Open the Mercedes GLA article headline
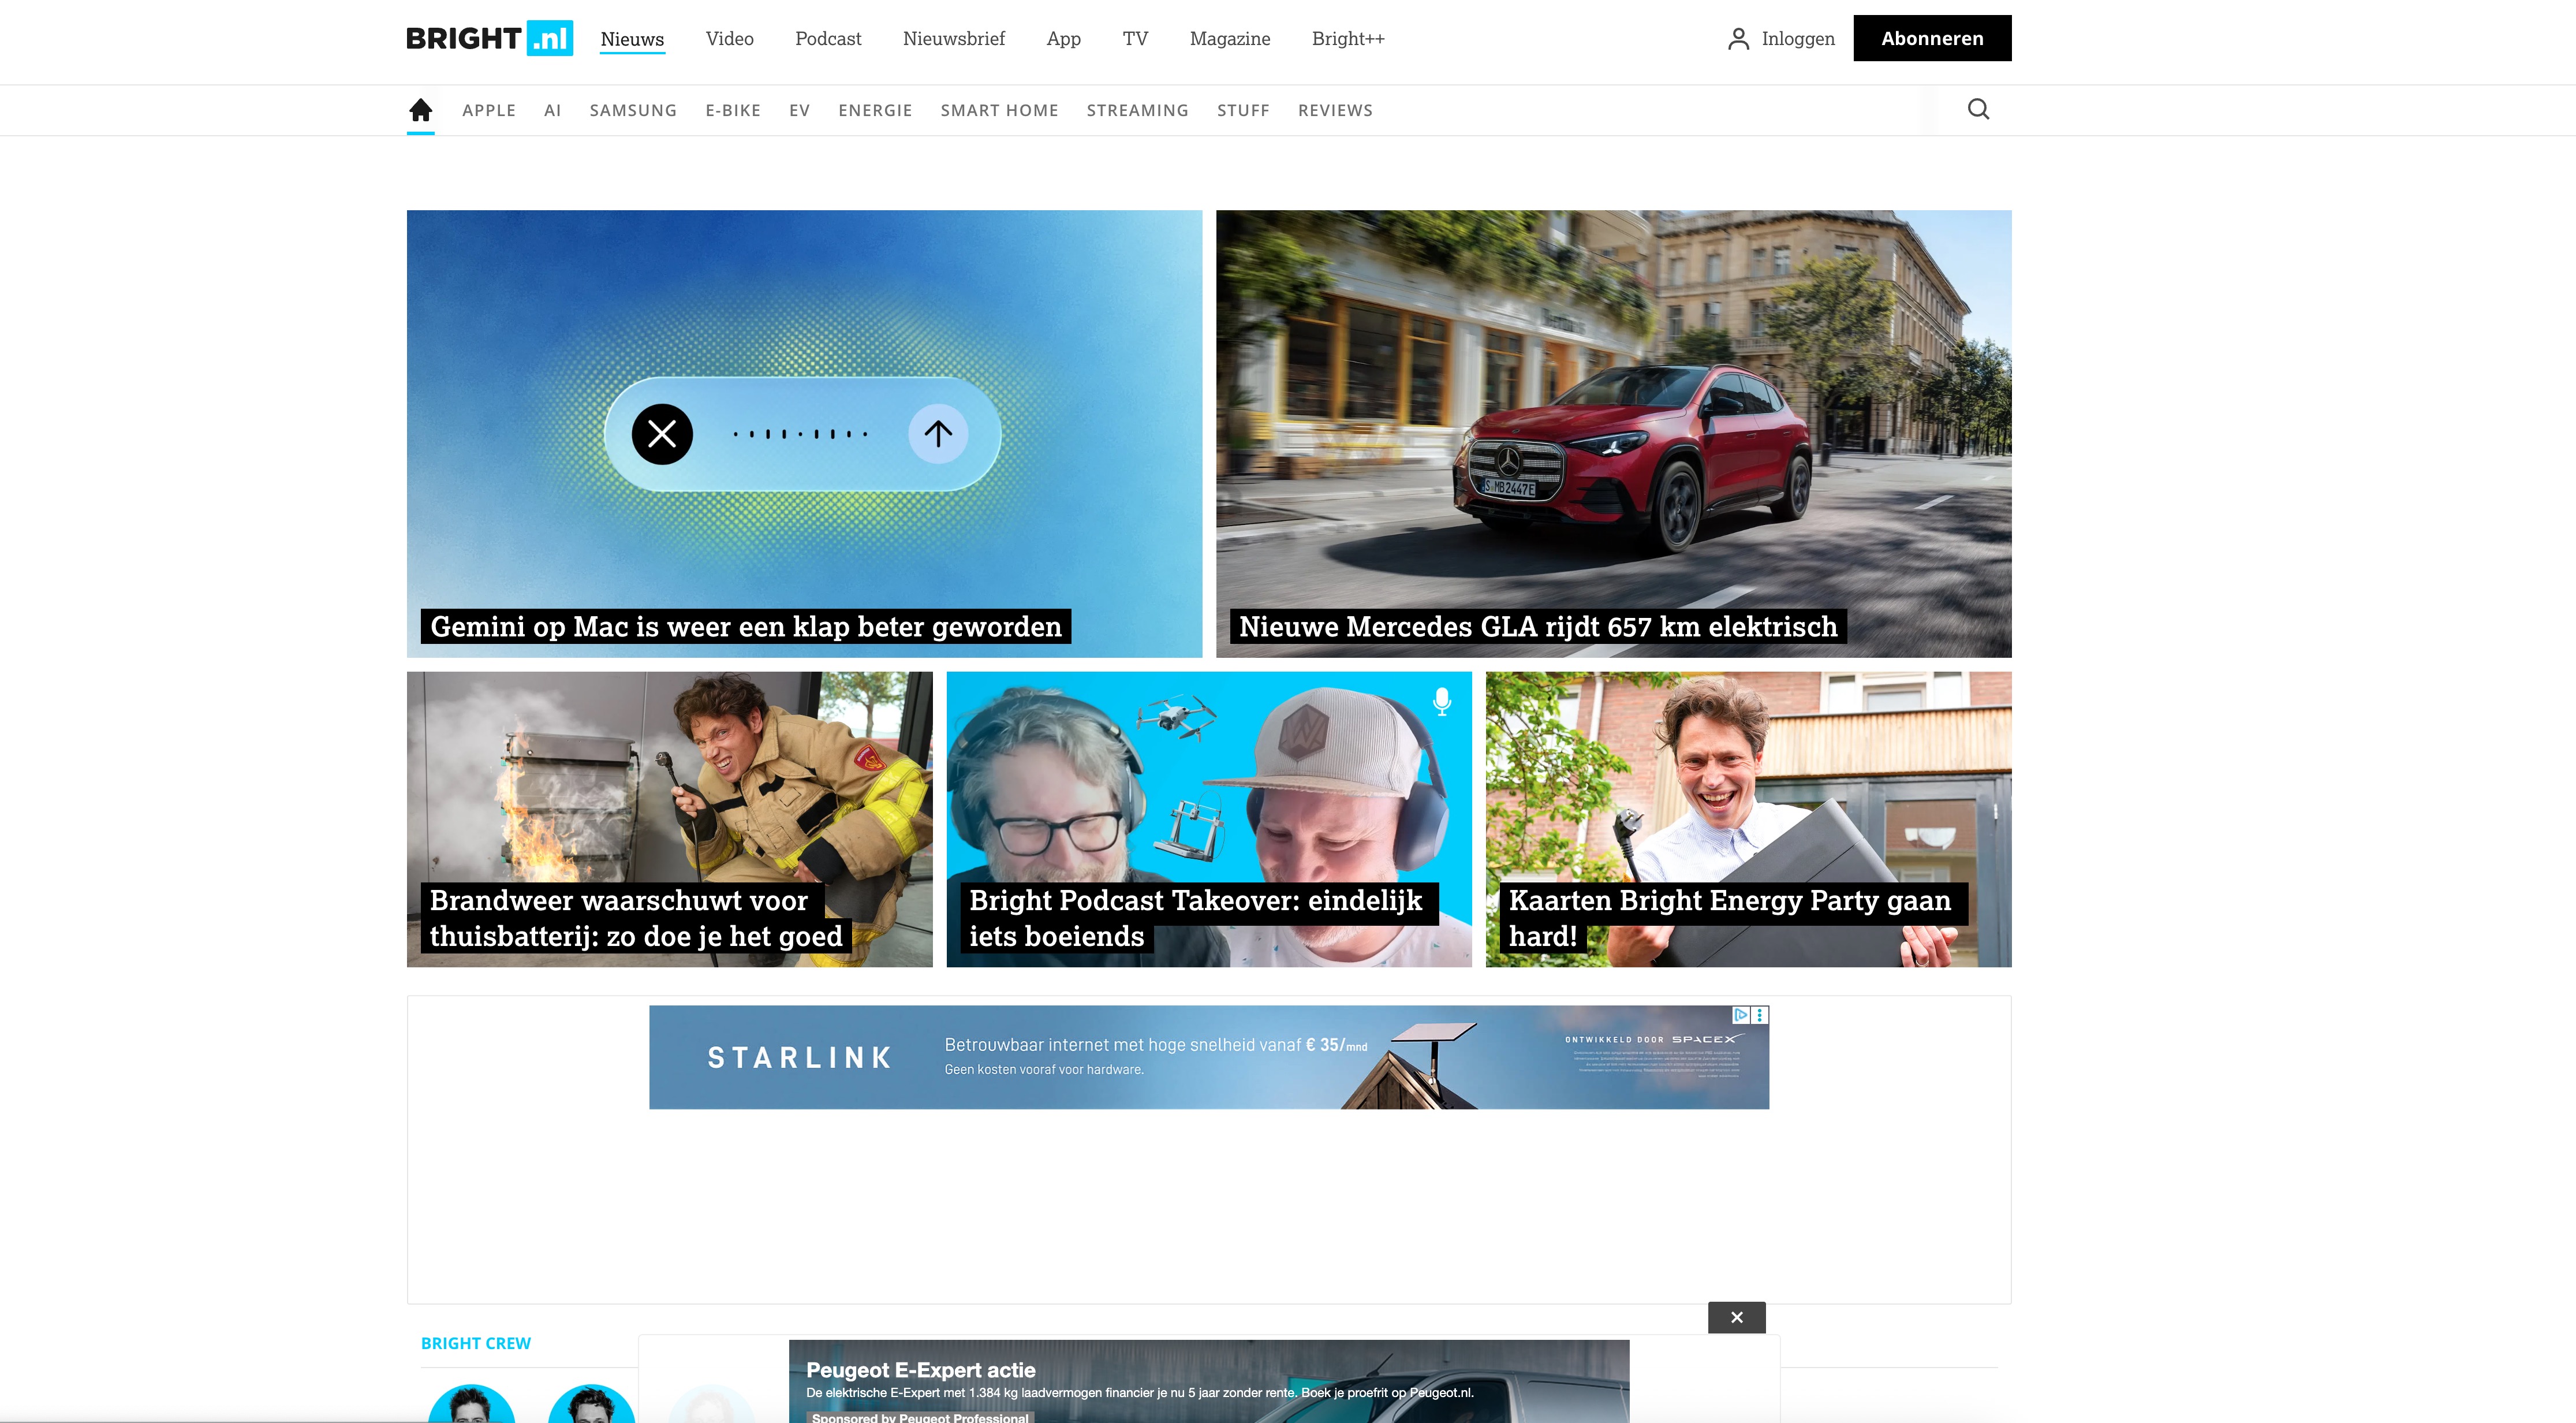Screen dimensions: 2576x1423 1538,626
